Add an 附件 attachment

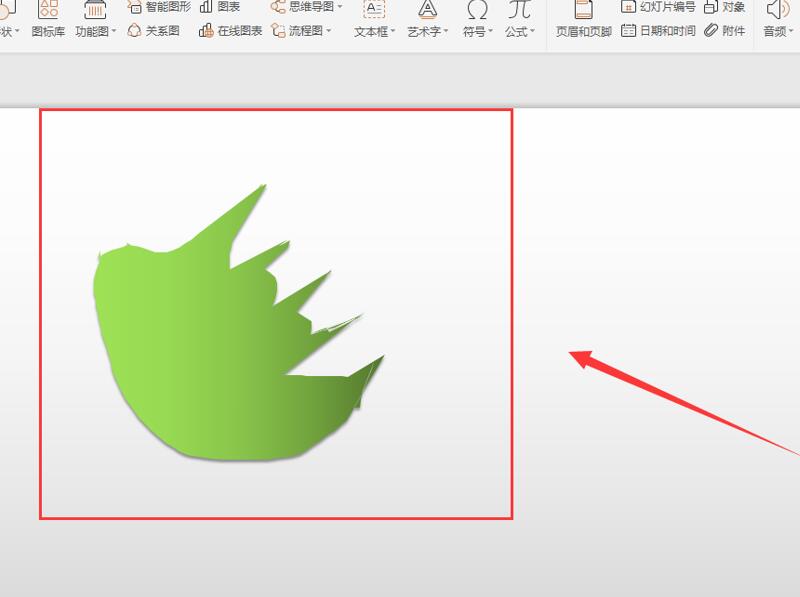[x=724, y=31]
